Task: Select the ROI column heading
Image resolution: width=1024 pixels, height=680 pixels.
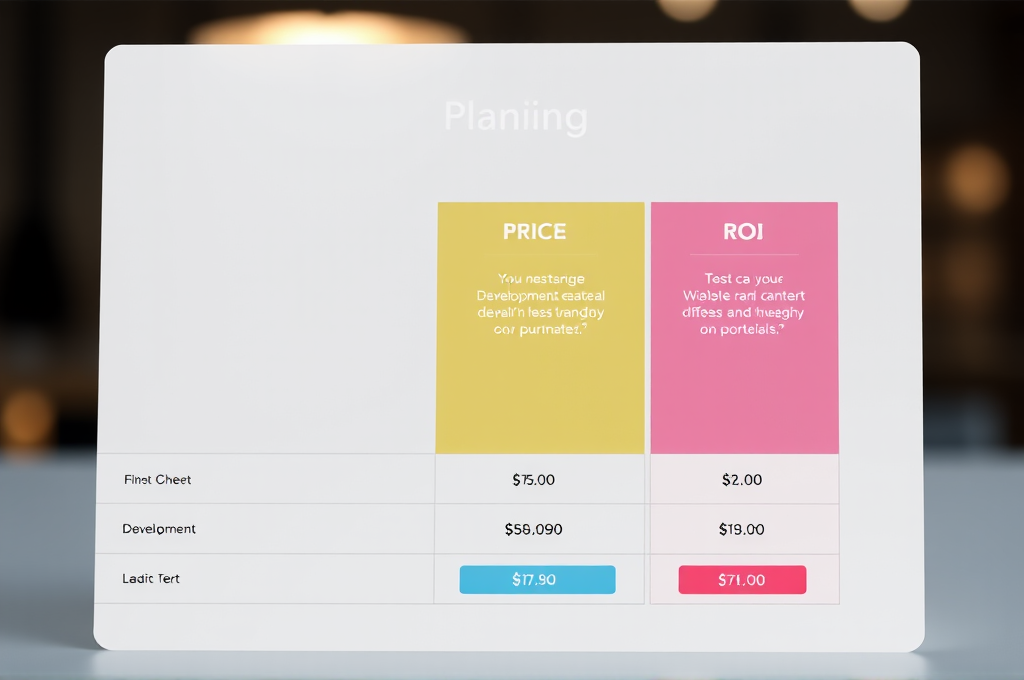Action: [742, 231]
